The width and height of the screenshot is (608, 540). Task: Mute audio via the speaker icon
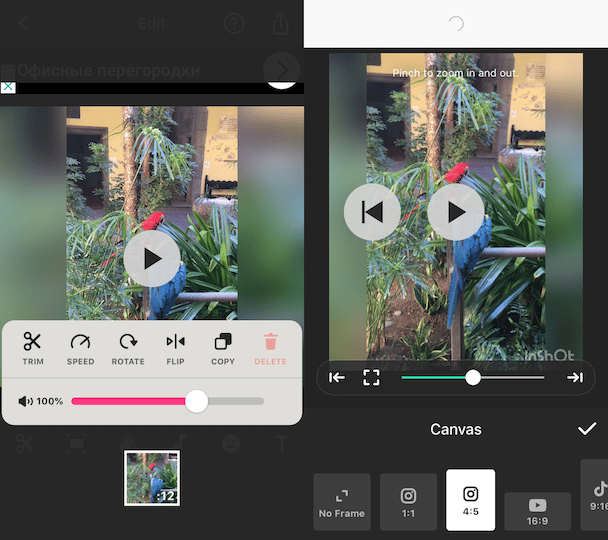tap(25, 401)
